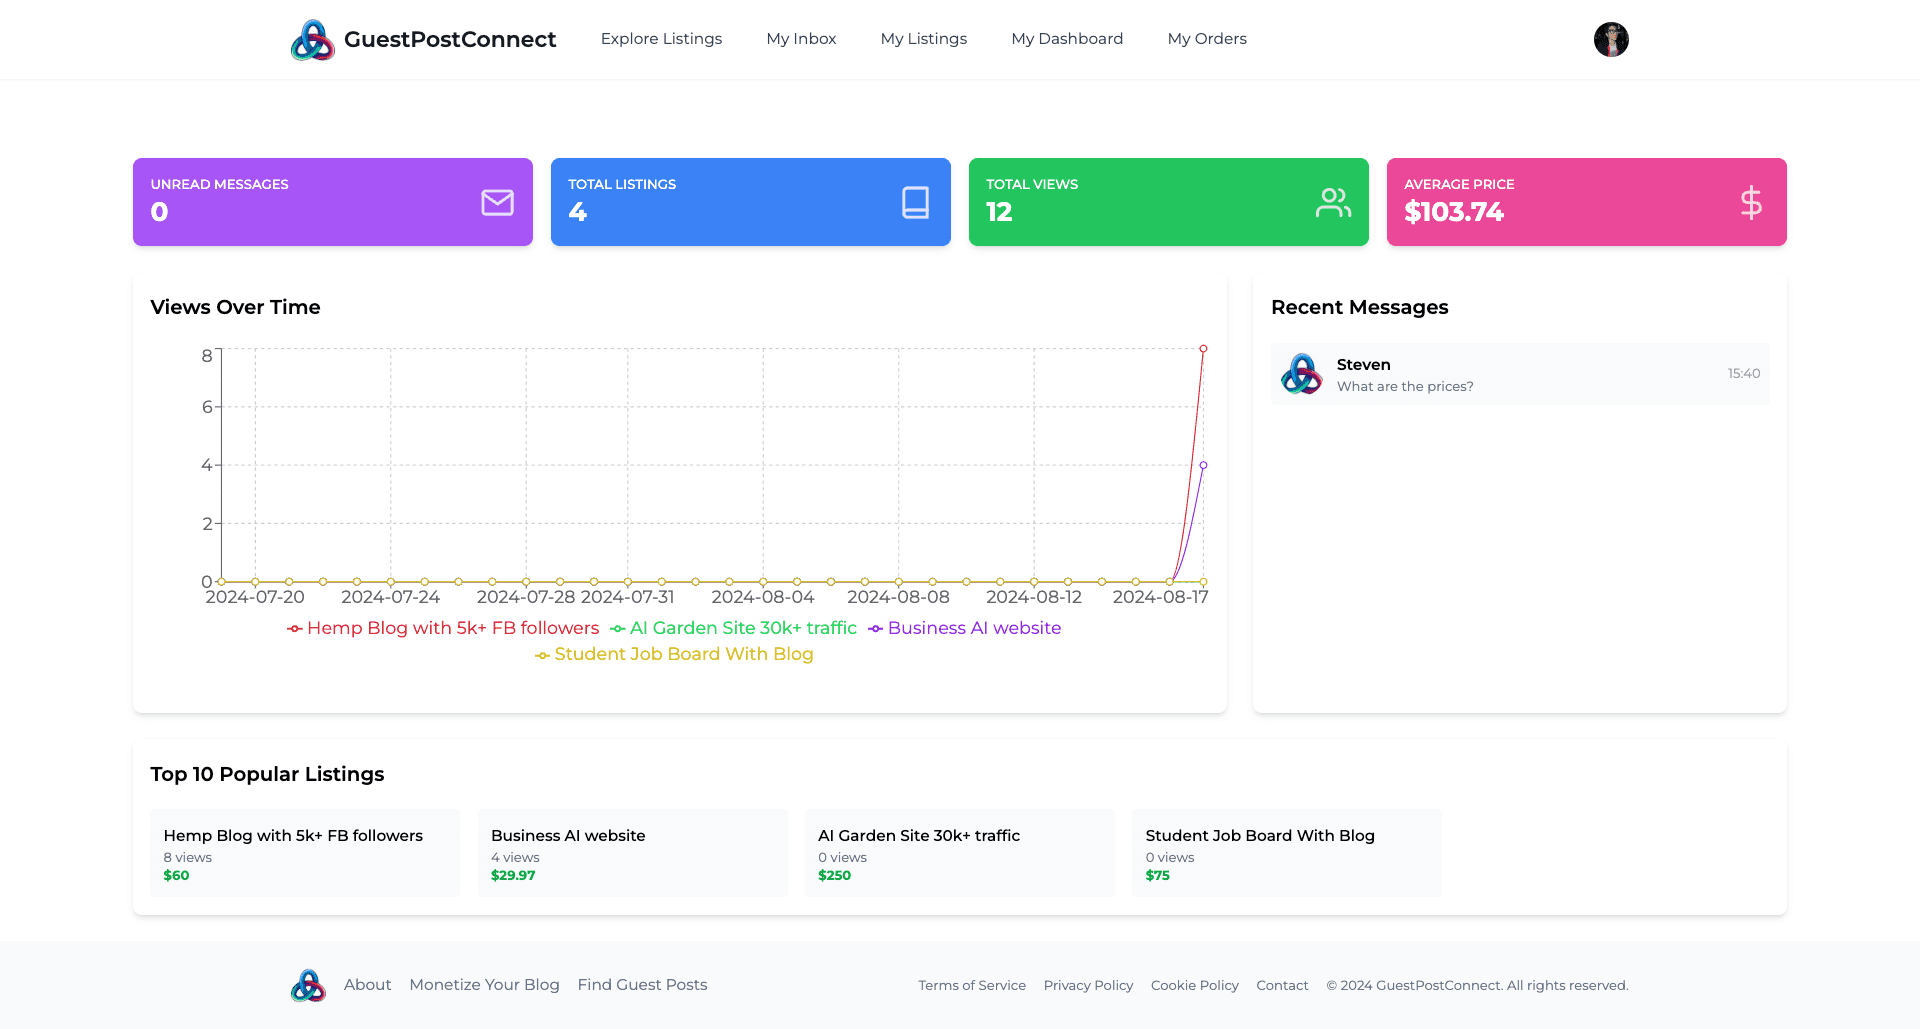Click the dollar icon on Average Price card
1920x1029 pixels.
1750,202
